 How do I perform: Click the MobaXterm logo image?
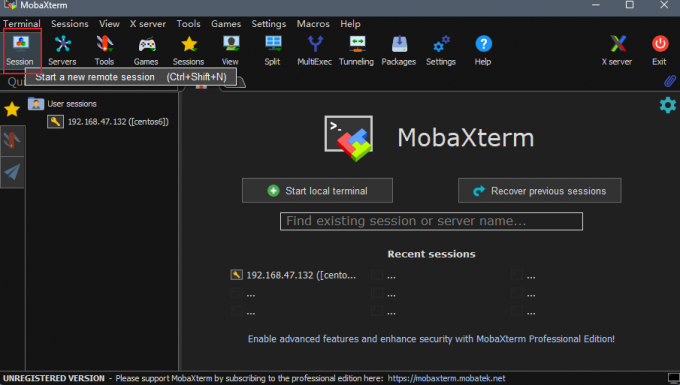click(x=349, y=138)
